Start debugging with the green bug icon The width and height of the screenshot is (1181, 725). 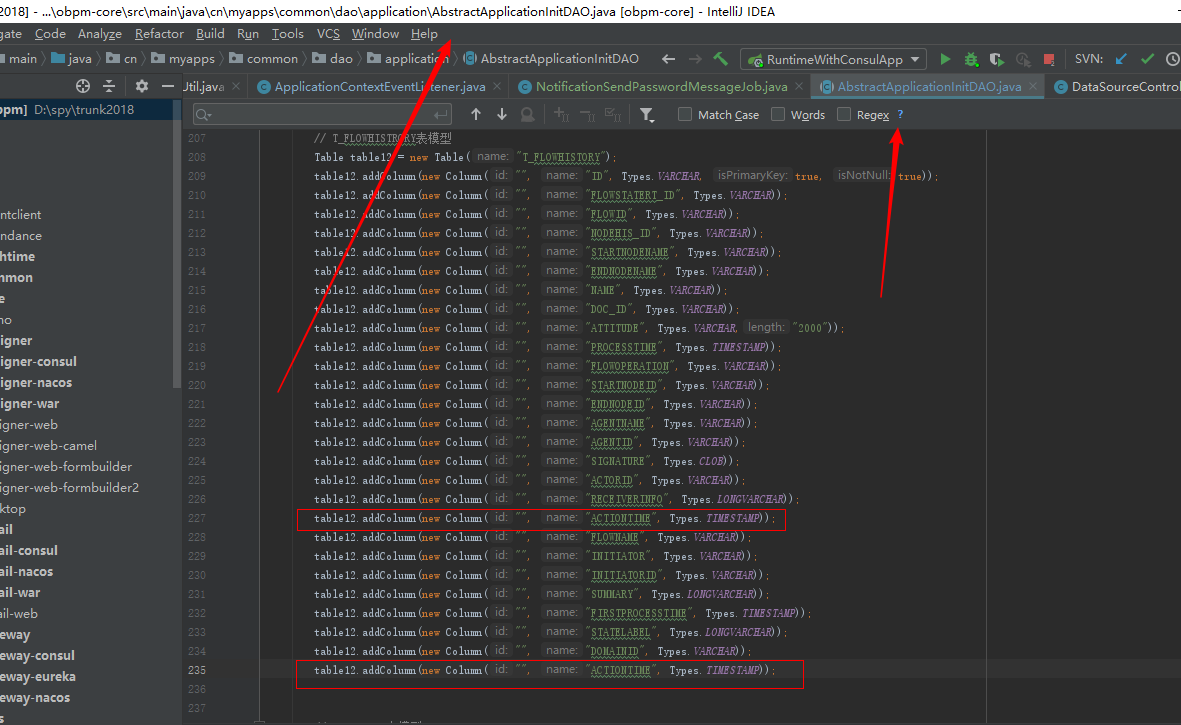click(971, 59)
